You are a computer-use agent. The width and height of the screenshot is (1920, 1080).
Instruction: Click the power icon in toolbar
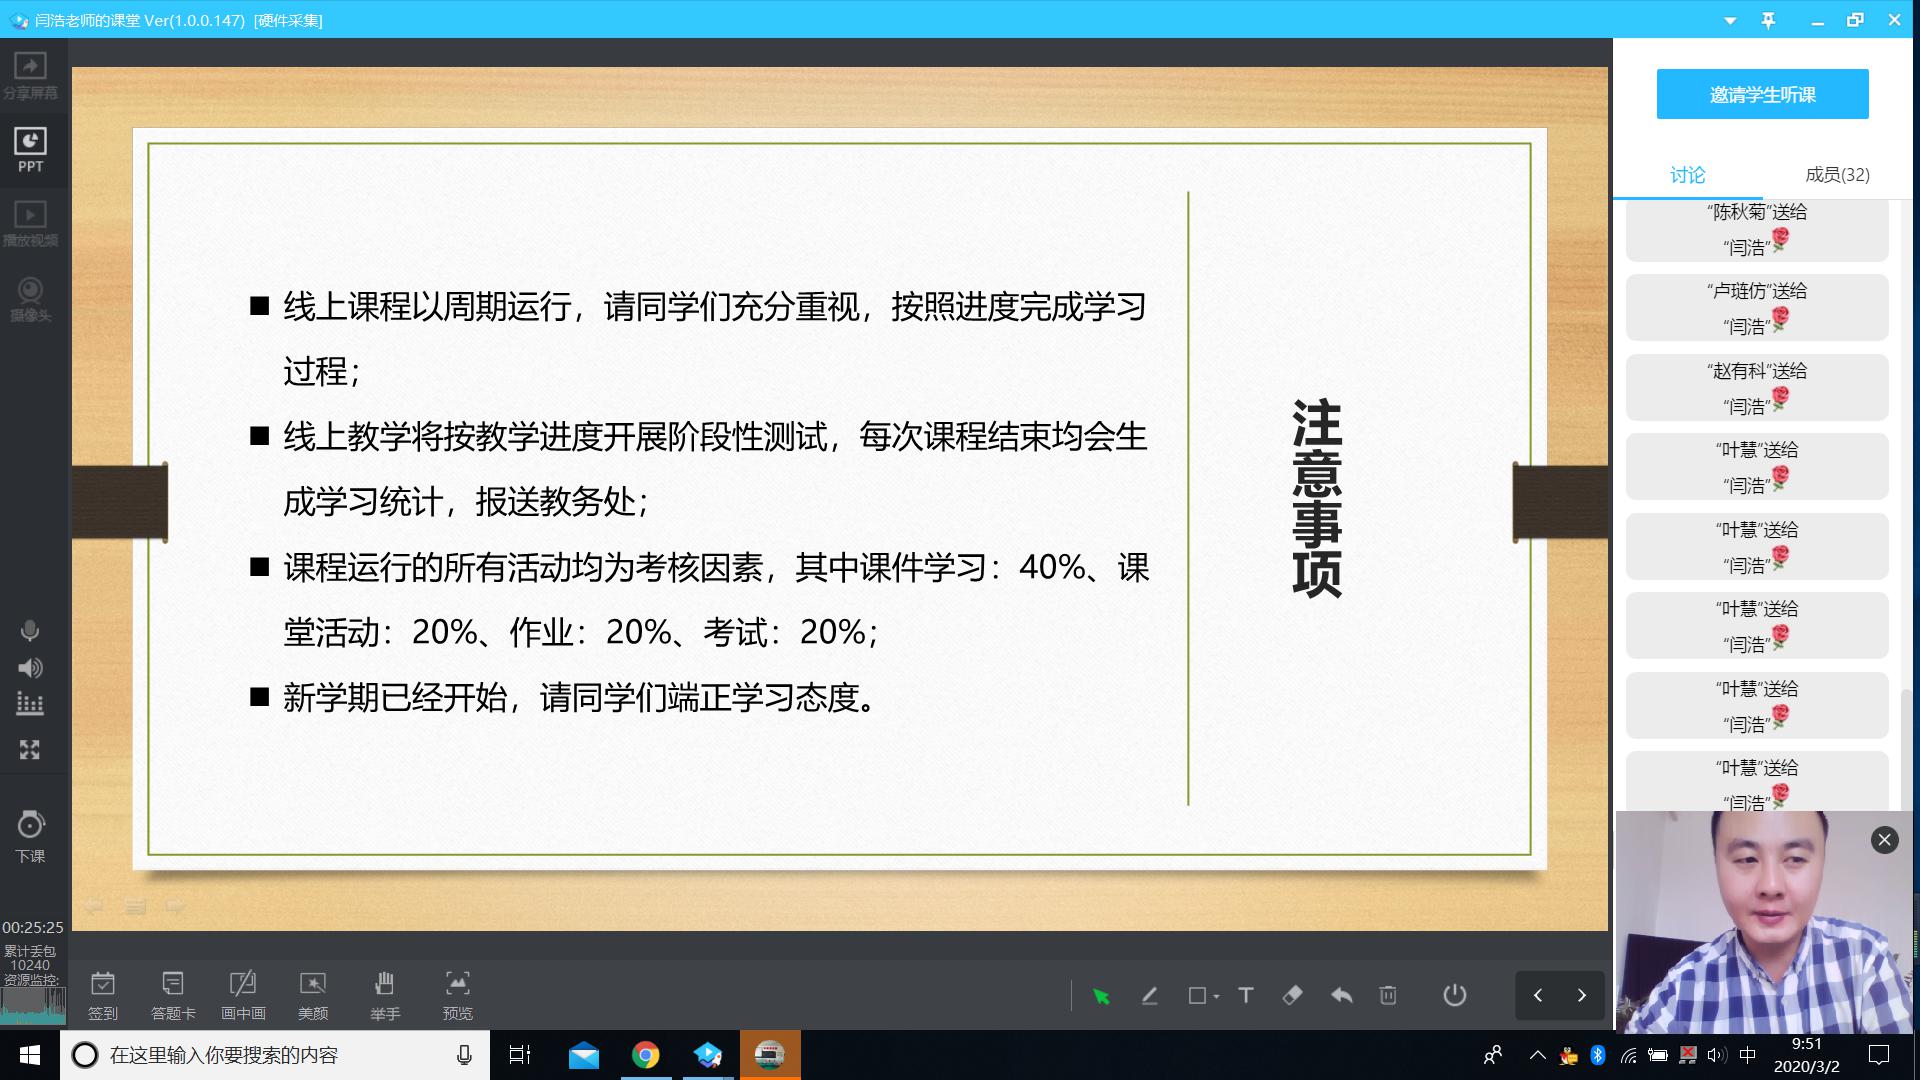[1455, 995]
